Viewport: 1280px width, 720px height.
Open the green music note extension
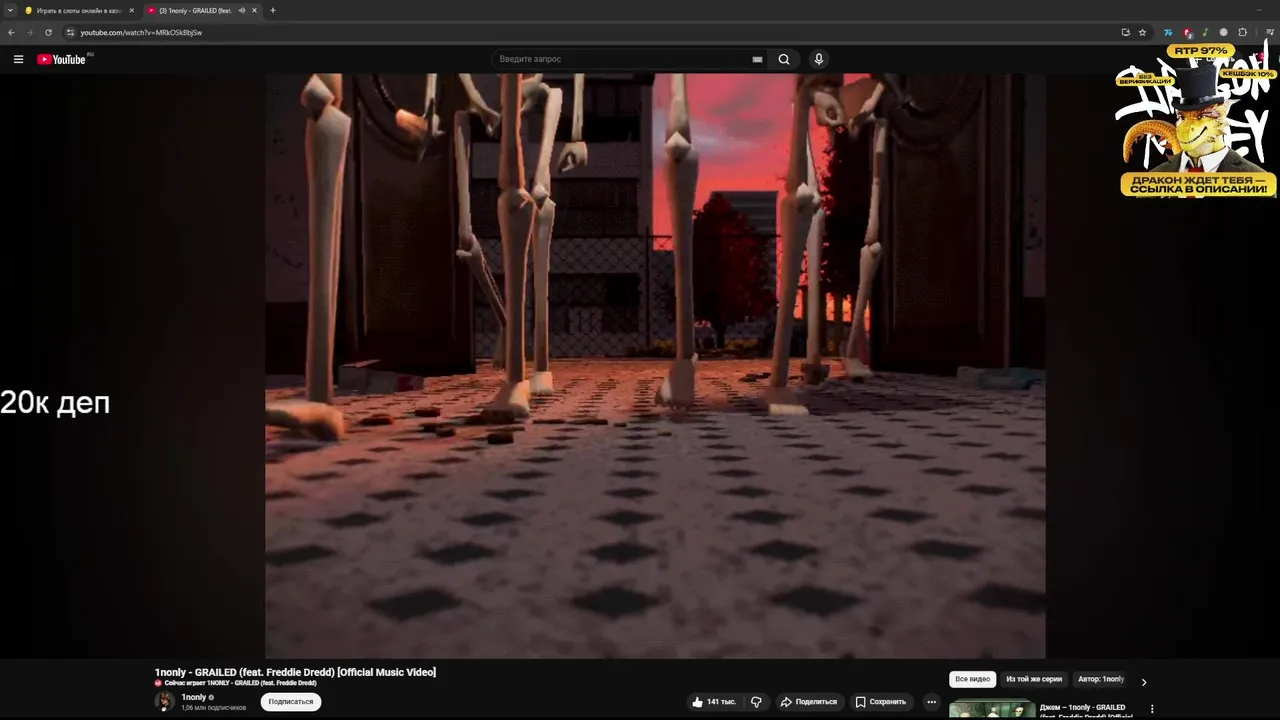[x=1205, y=32]
